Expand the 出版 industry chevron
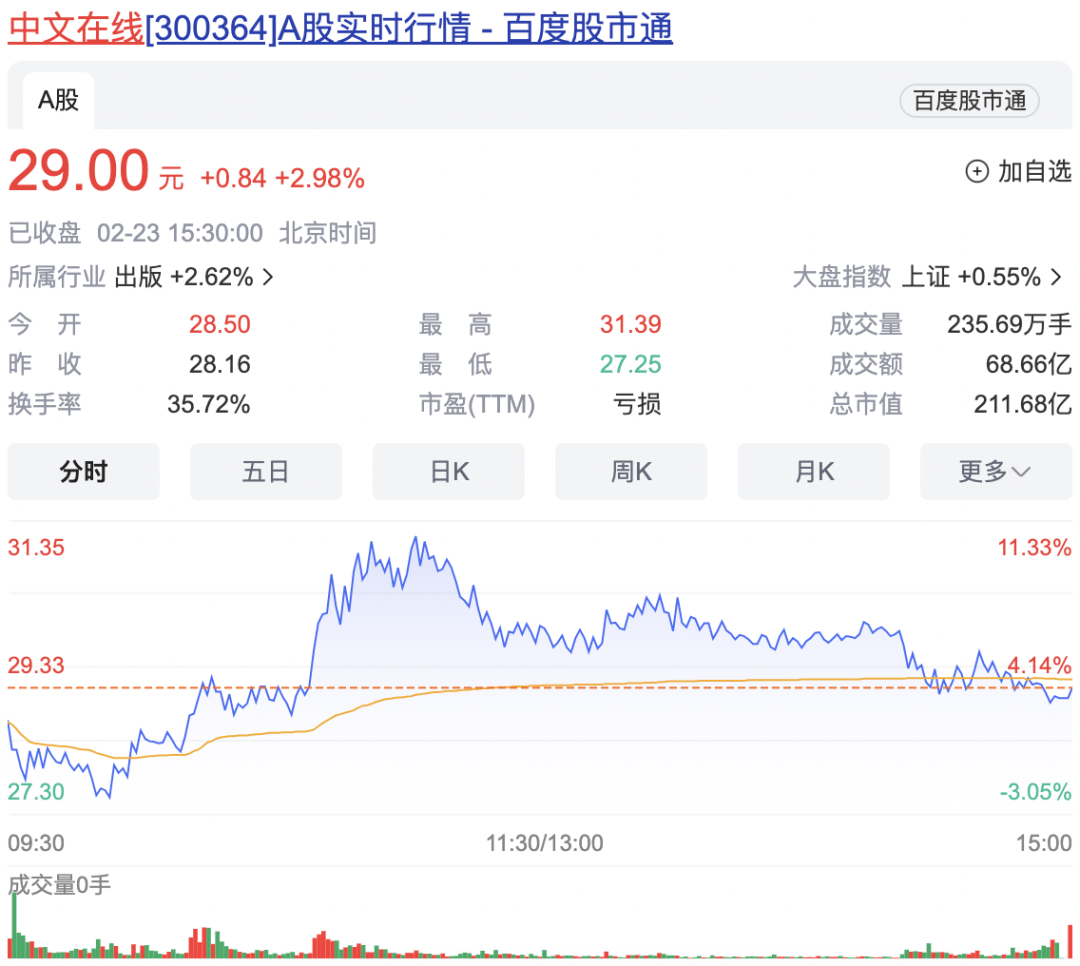The image size is (1080, 966). 268,277
